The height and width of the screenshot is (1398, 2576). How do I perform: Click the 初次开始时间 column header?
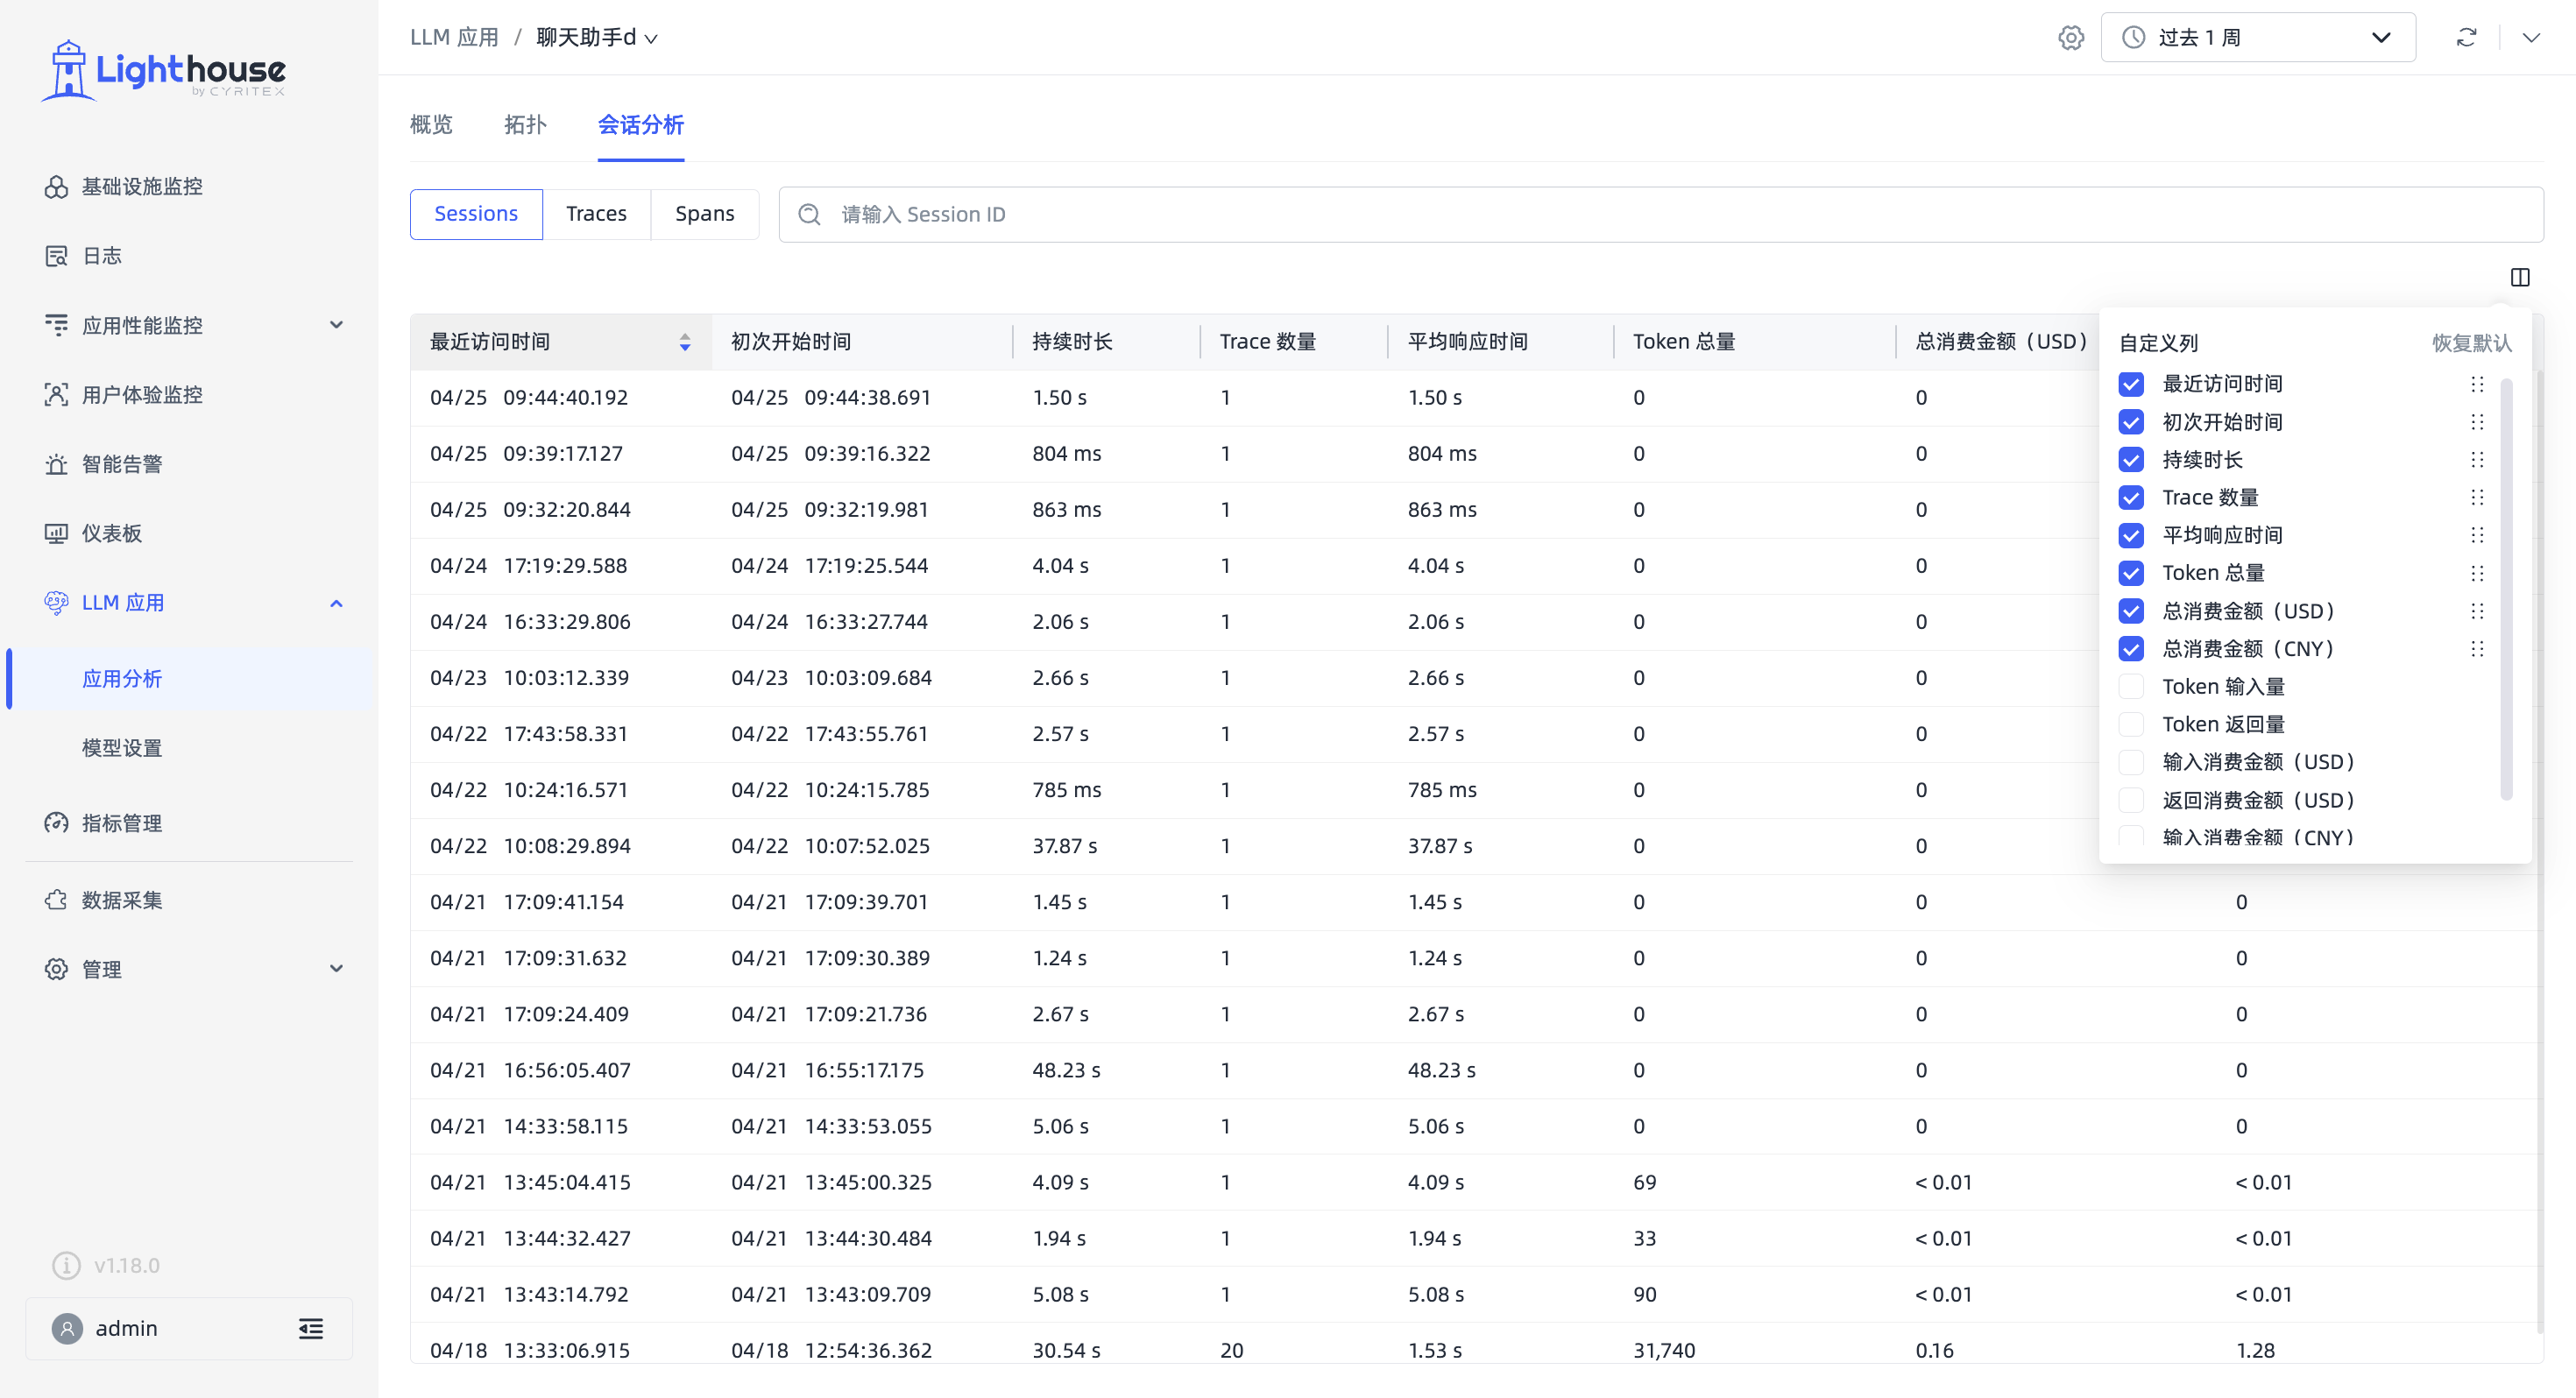point(862,342)
